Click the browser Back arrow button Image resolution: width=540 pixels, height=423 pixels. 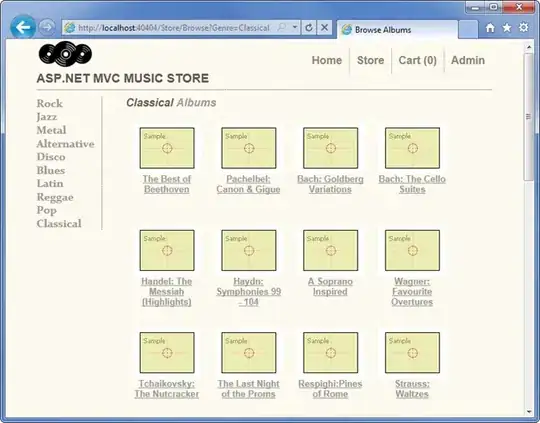23,27
